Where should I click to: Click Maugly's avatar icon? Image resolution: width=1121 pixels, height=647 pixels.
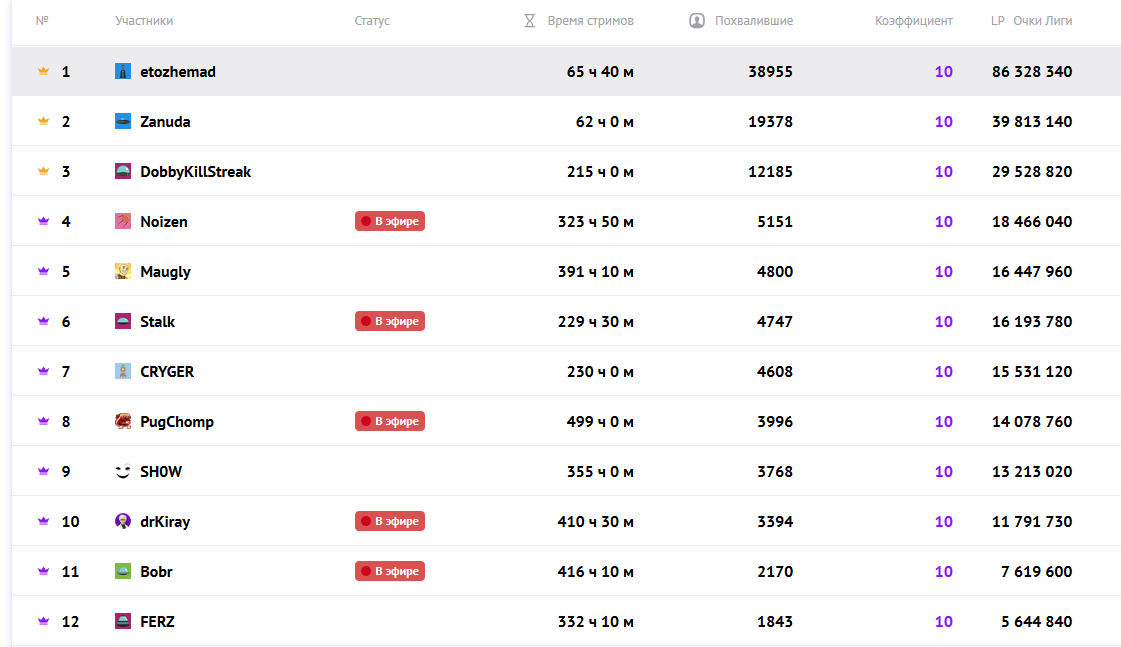123,272
